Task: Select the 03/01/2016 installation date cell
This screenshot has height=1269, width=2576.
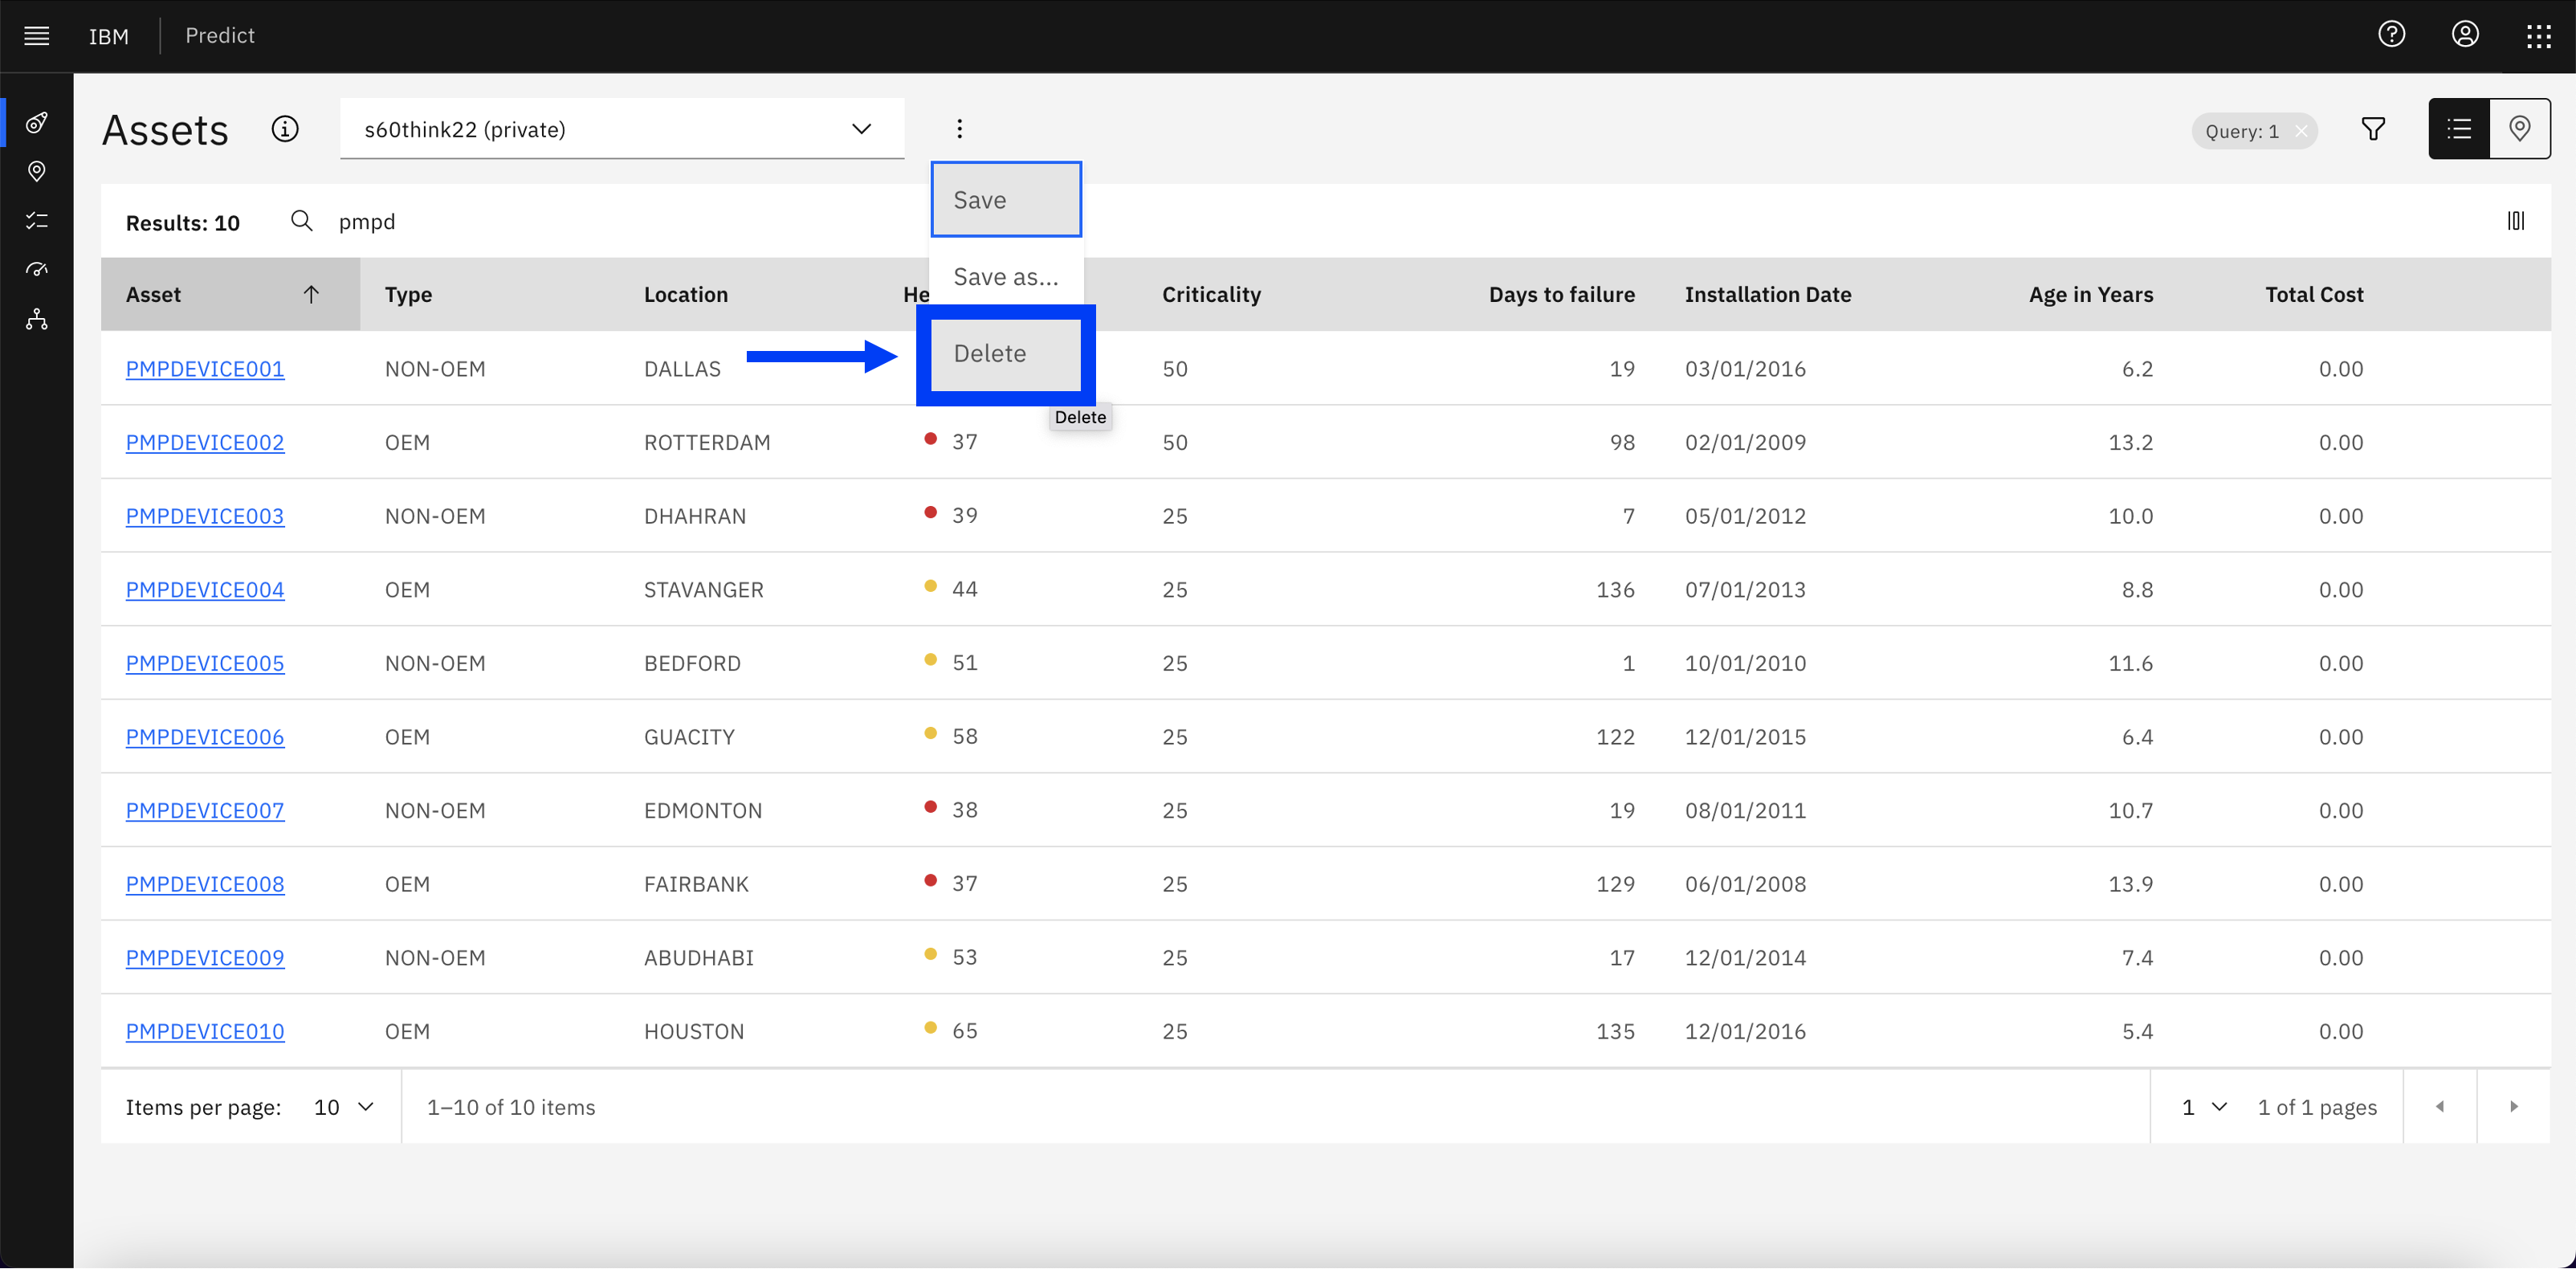Action: 1745,369
